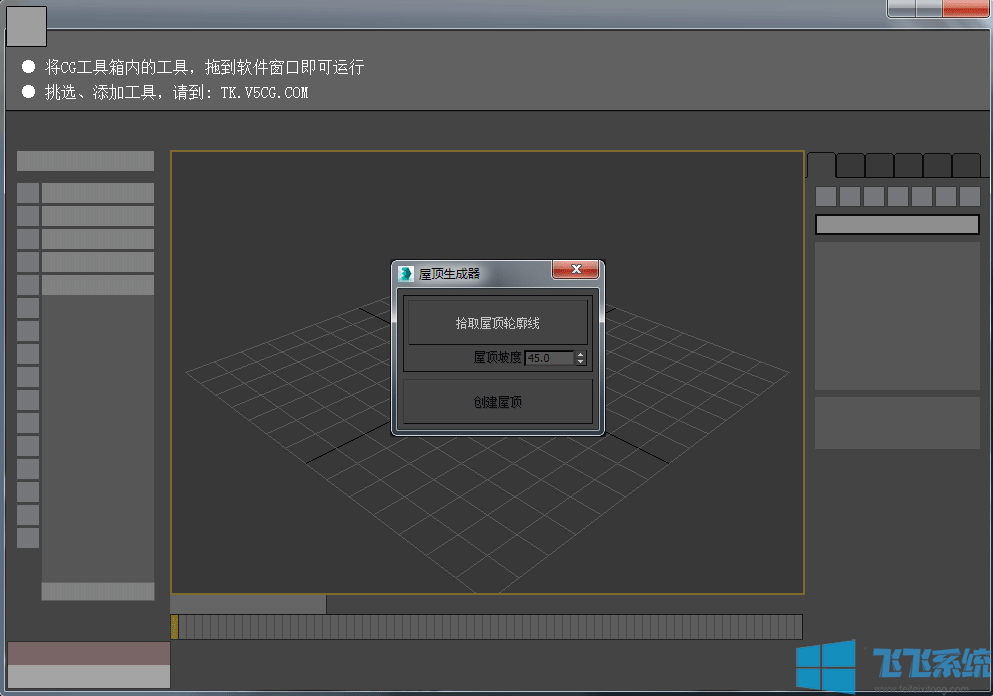Viewport: 993px width, 696px height.
Task: Click the application icon in the top-left corner
Action: [x=25, y=26]
